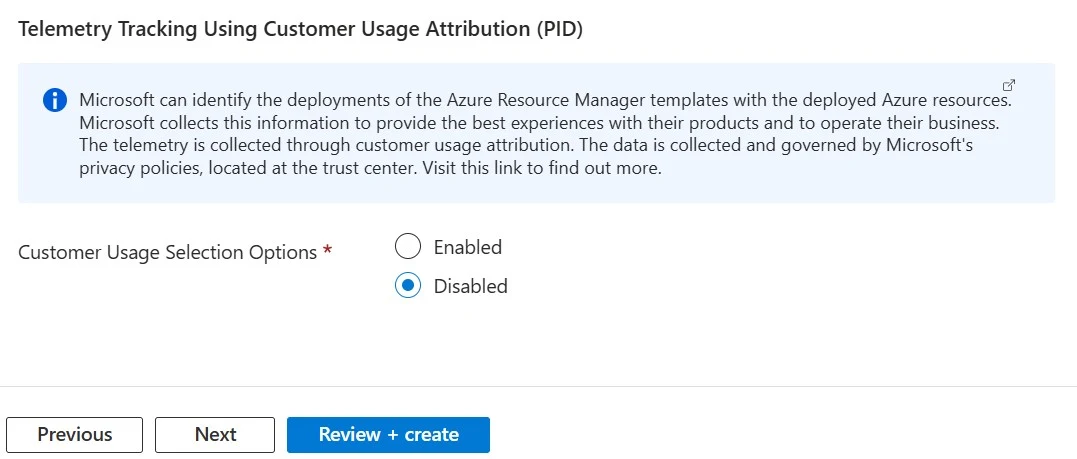Click the Customer Usage Selection Options label
This screenshot has width=1077, height=459.
tap(167, 253)
